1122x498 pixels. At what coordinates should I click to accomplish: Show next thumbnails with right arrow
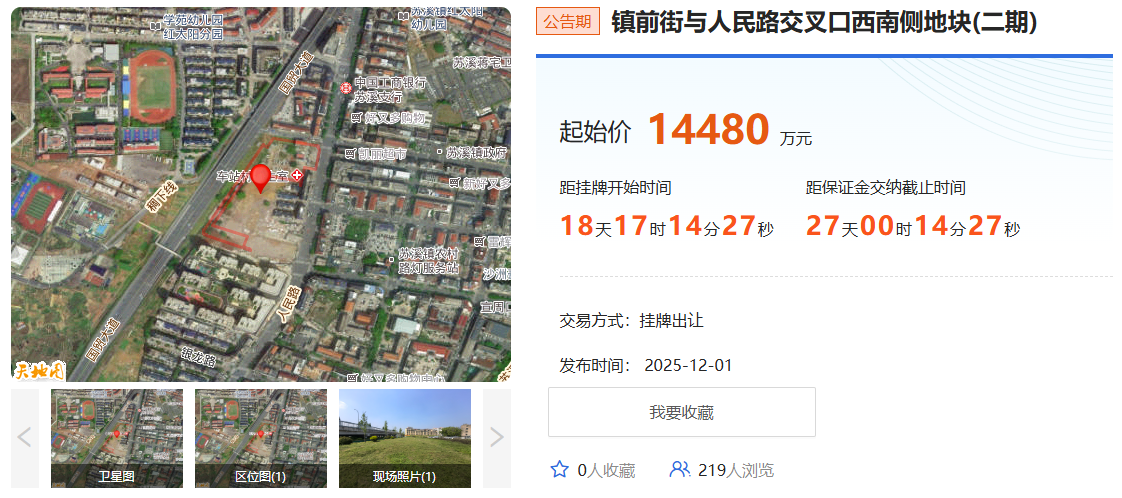tap(497, 437)
